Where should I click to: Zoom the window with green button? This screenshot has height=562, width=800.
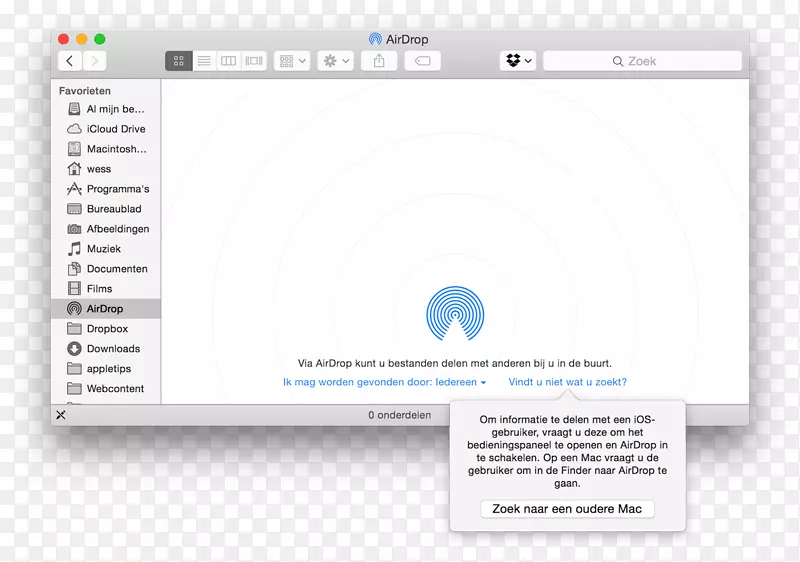100,39
